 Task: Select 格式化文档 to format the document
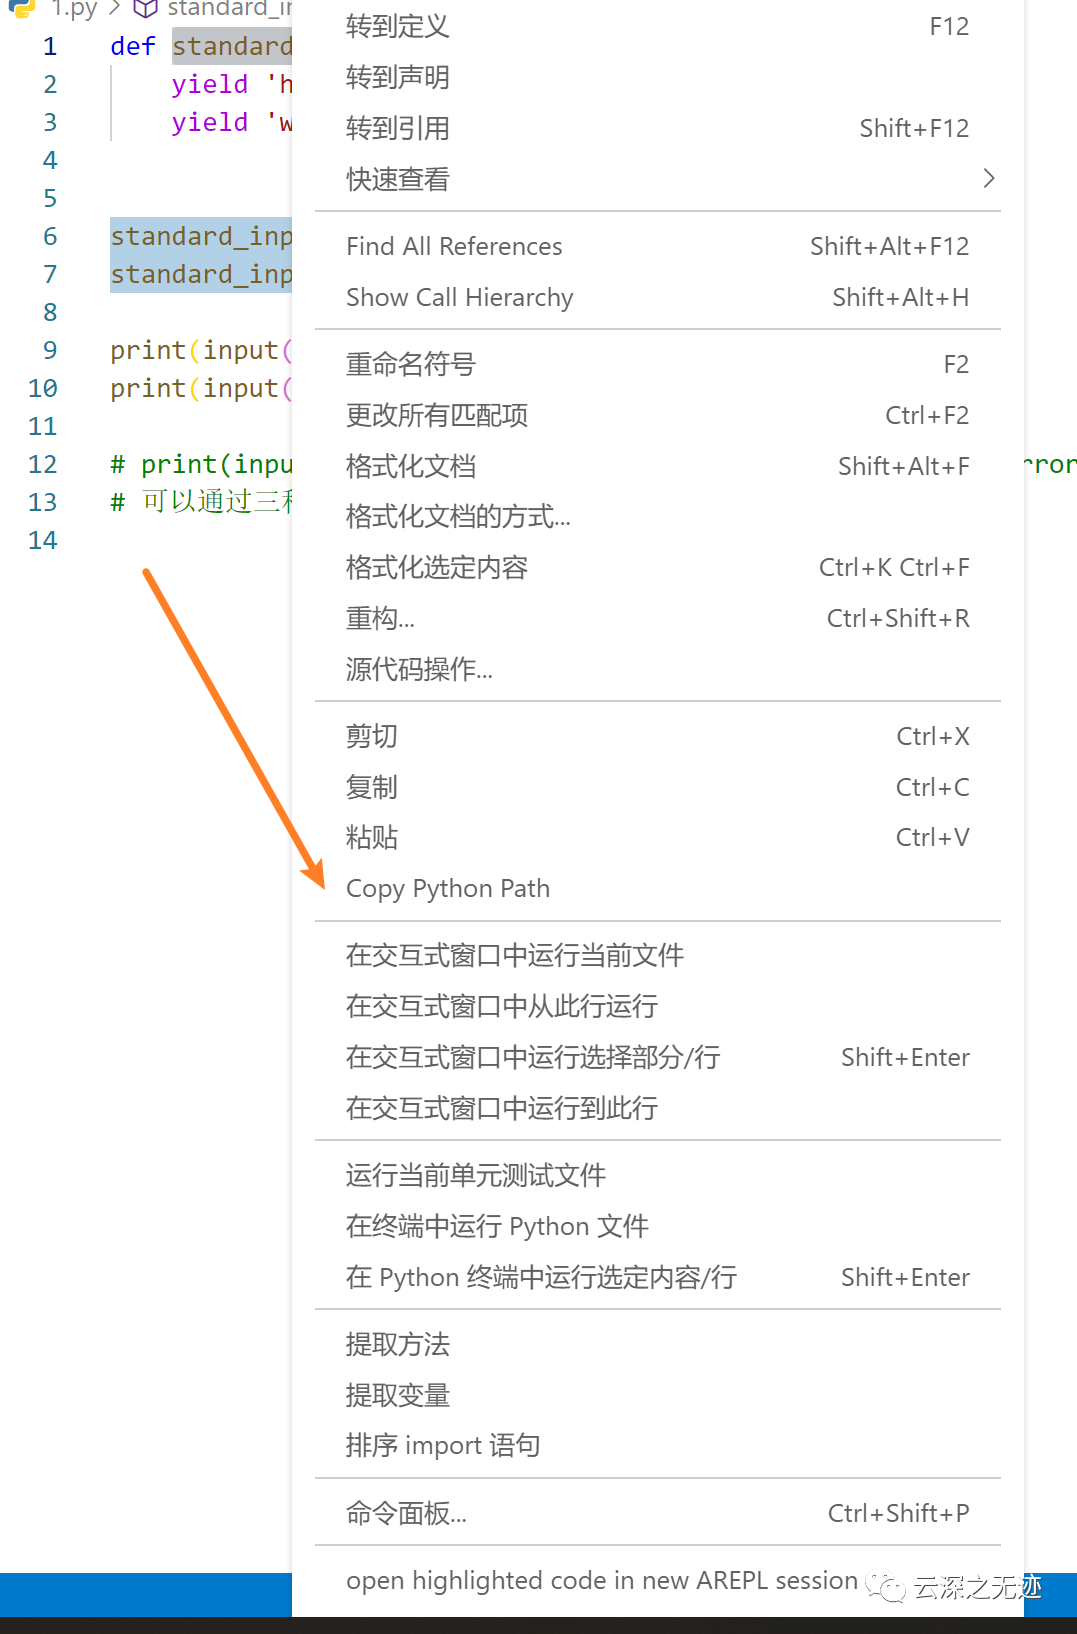click(x=410, y=466)
